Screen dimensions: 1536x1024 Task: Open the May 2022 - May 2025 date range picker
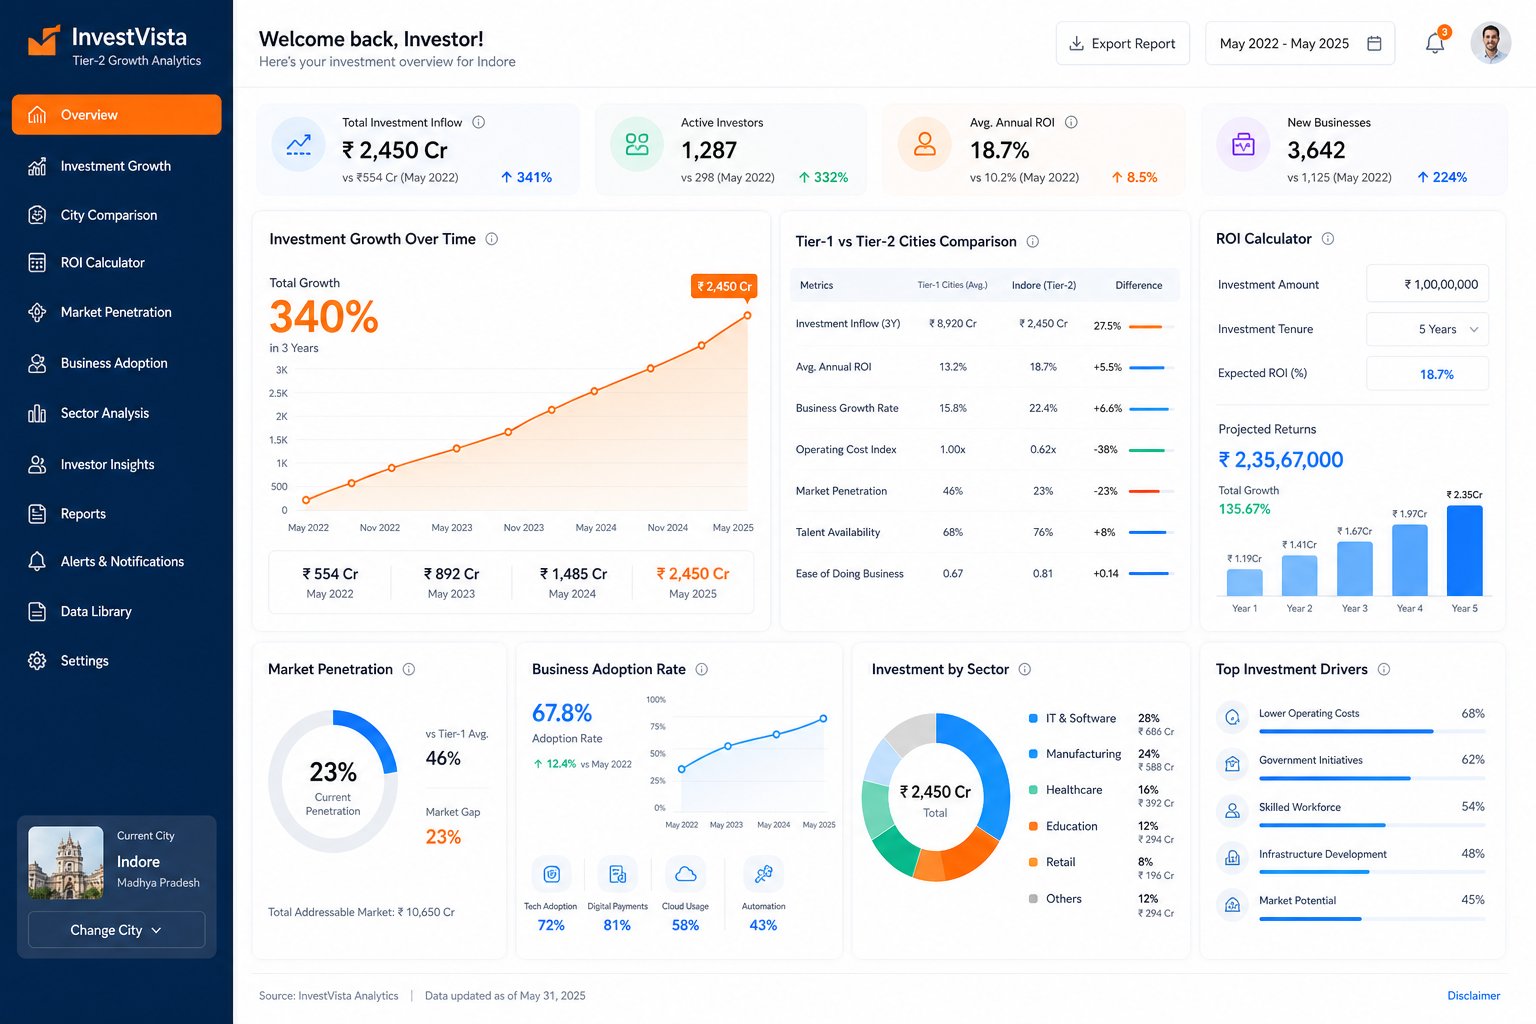(1300, 43)
